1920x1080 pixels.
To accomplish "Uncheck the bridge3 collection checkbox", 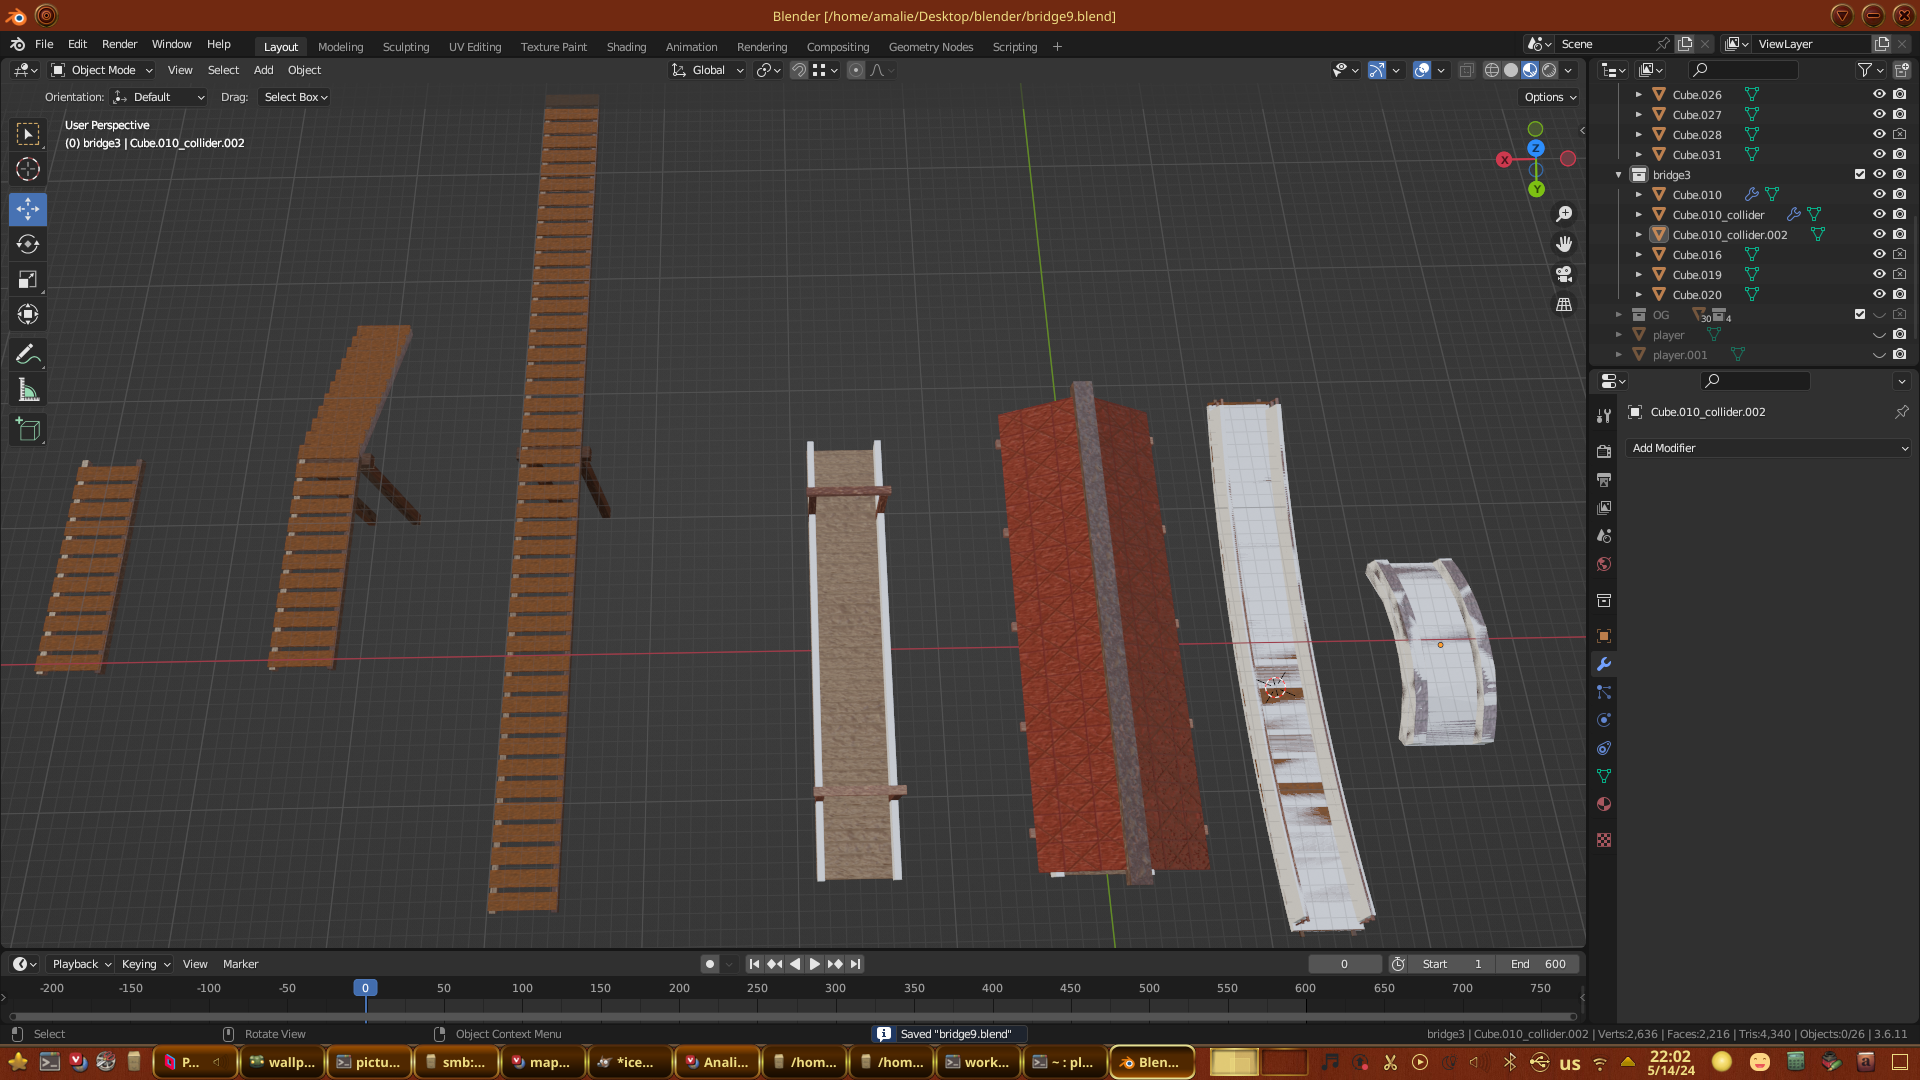I will pos(1860,174).
